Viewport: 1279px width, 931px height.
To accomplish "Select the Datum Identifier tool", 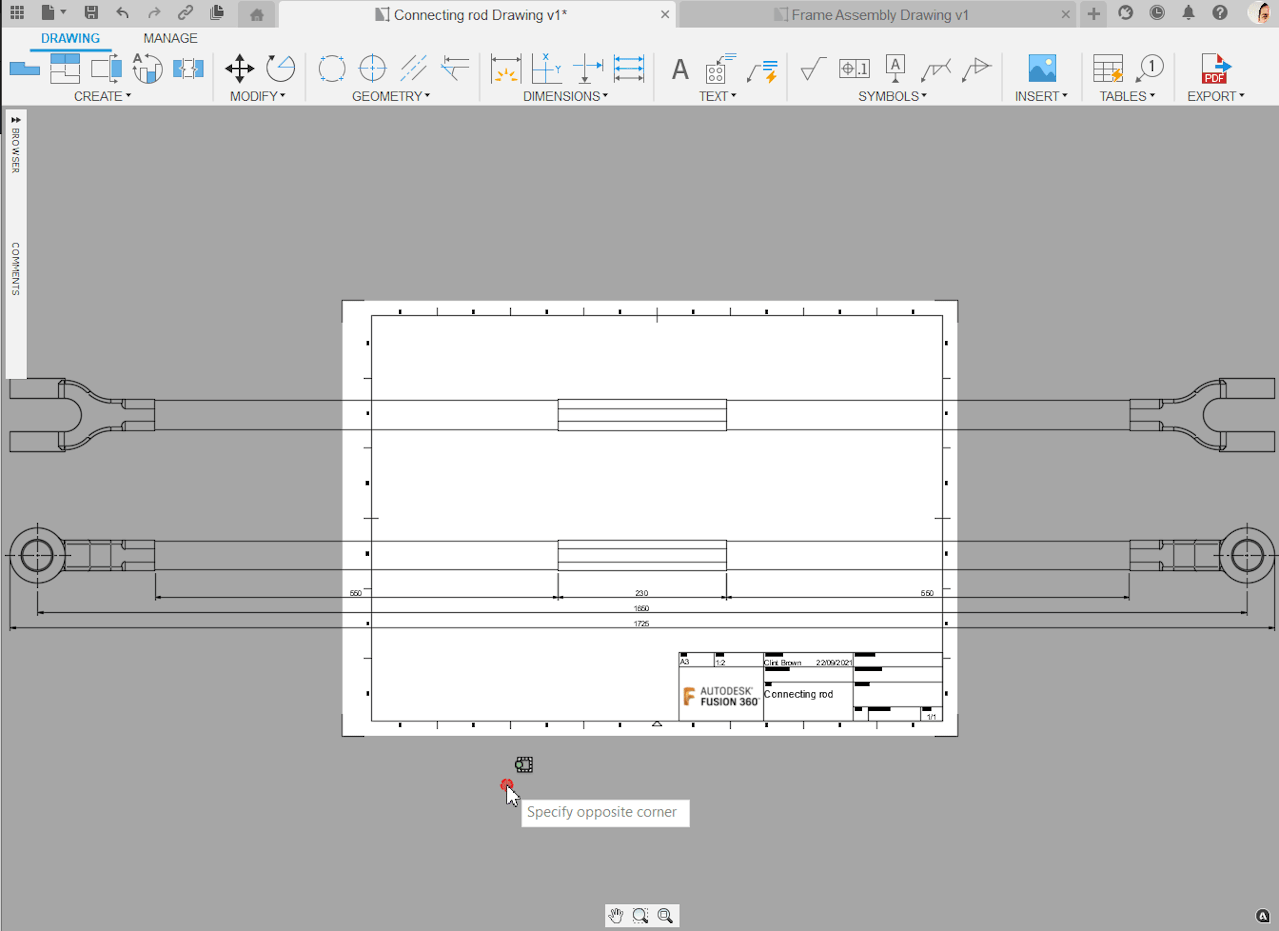I will [896, 69].
